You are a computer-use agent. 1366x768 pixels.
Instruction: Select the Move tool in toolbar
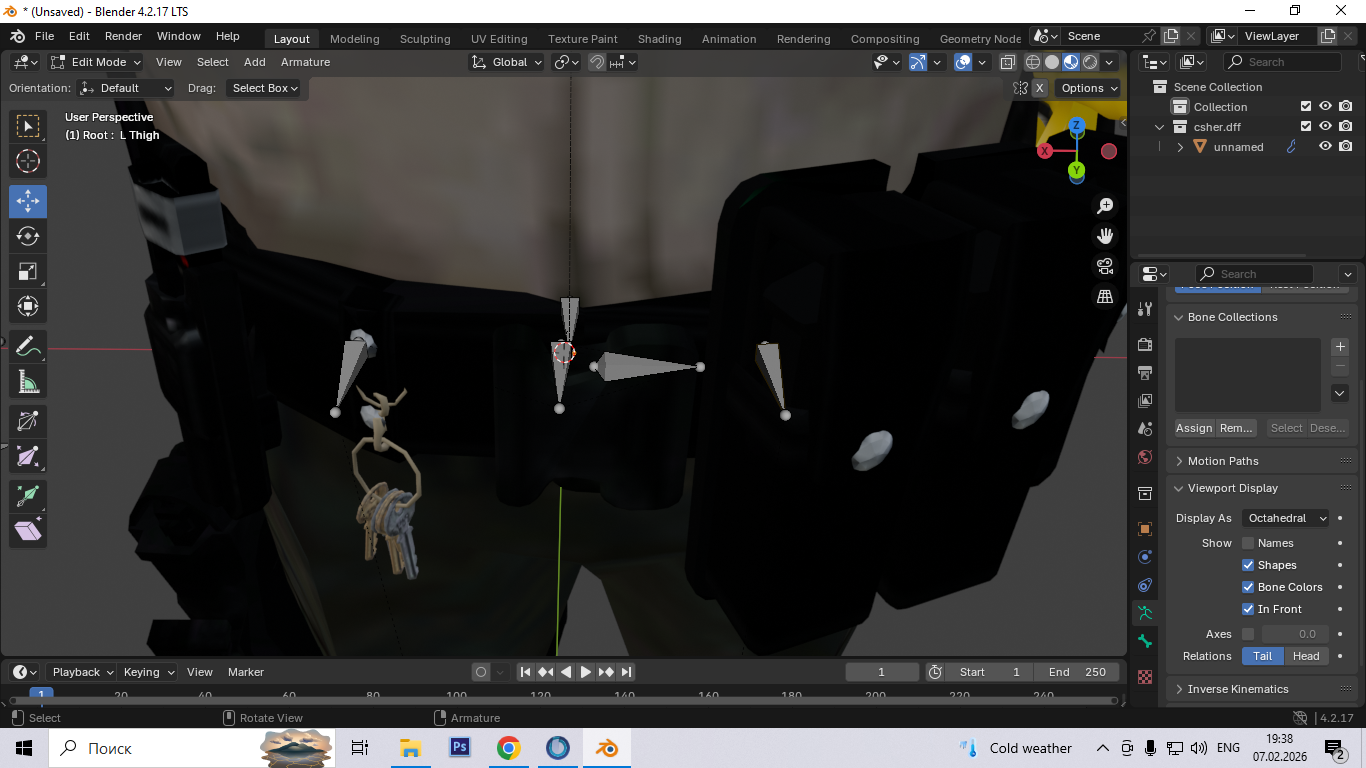[28, 201]
